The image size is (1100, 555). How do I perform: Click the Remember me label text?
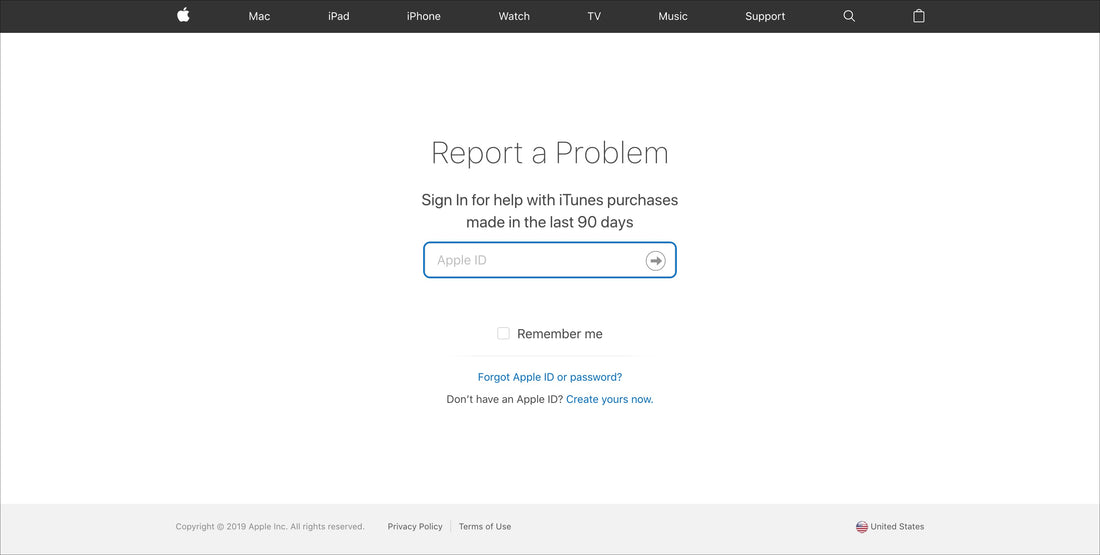pyautogui.click(x=560, y=334)
